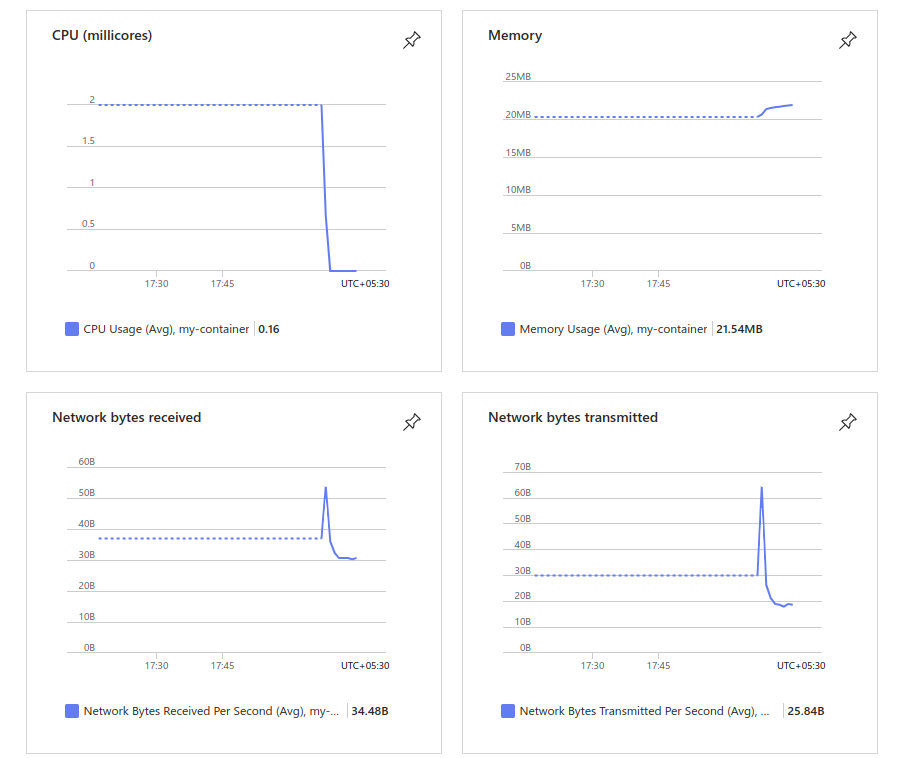Click the 21.54MB memory usage value
Viewport: 898px width, 758px height.
click(x=739, y=329)
